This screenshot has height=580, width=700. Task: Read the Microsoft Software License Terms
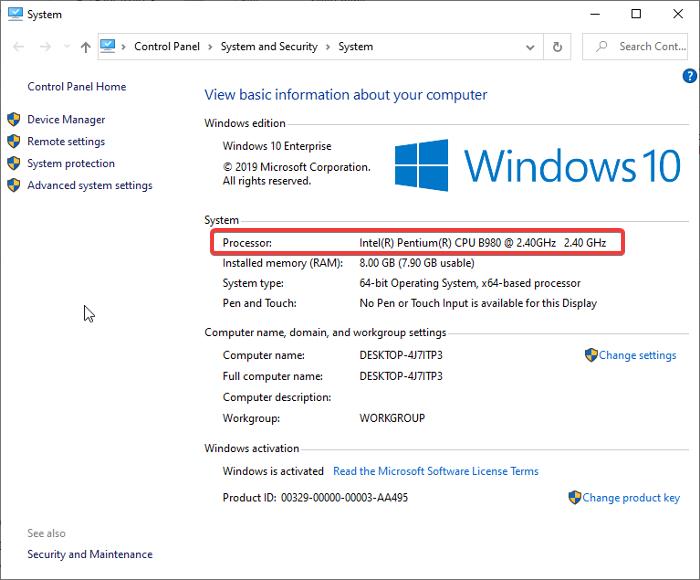pos(435,471)
